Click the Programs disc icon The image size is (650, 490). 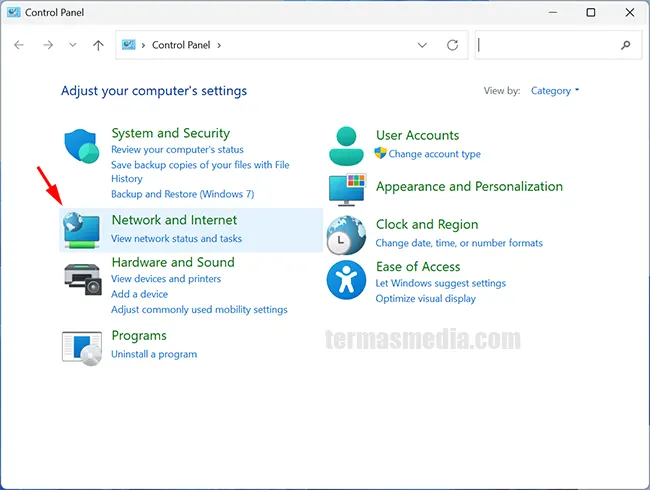point(82,348)
